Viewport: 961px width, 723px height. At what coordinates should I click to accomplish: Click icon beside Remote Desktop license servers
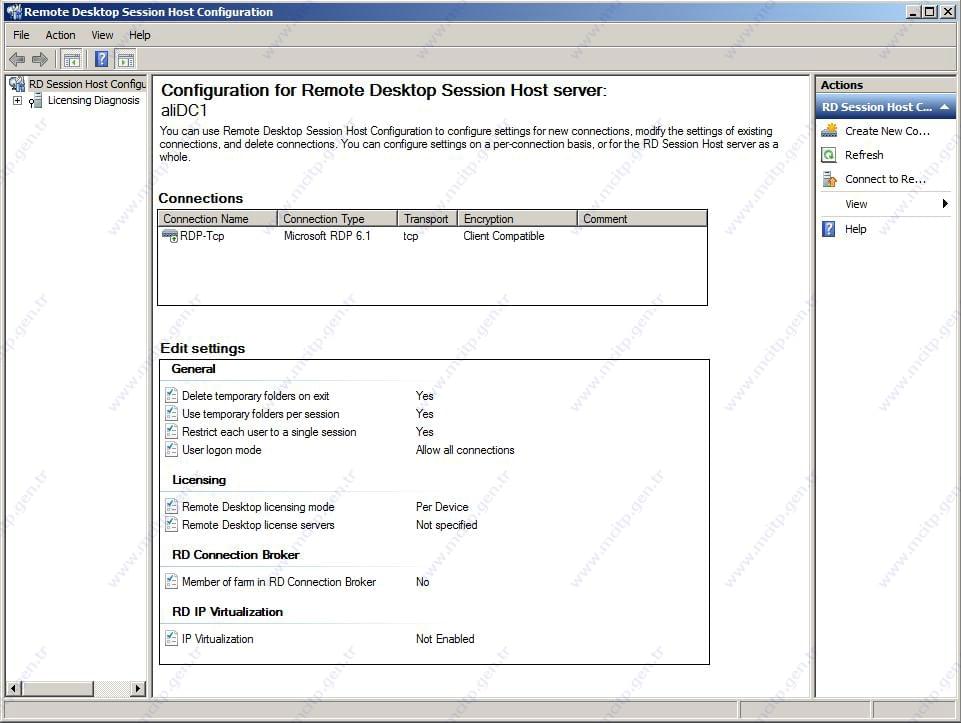(x=172, y=524)
